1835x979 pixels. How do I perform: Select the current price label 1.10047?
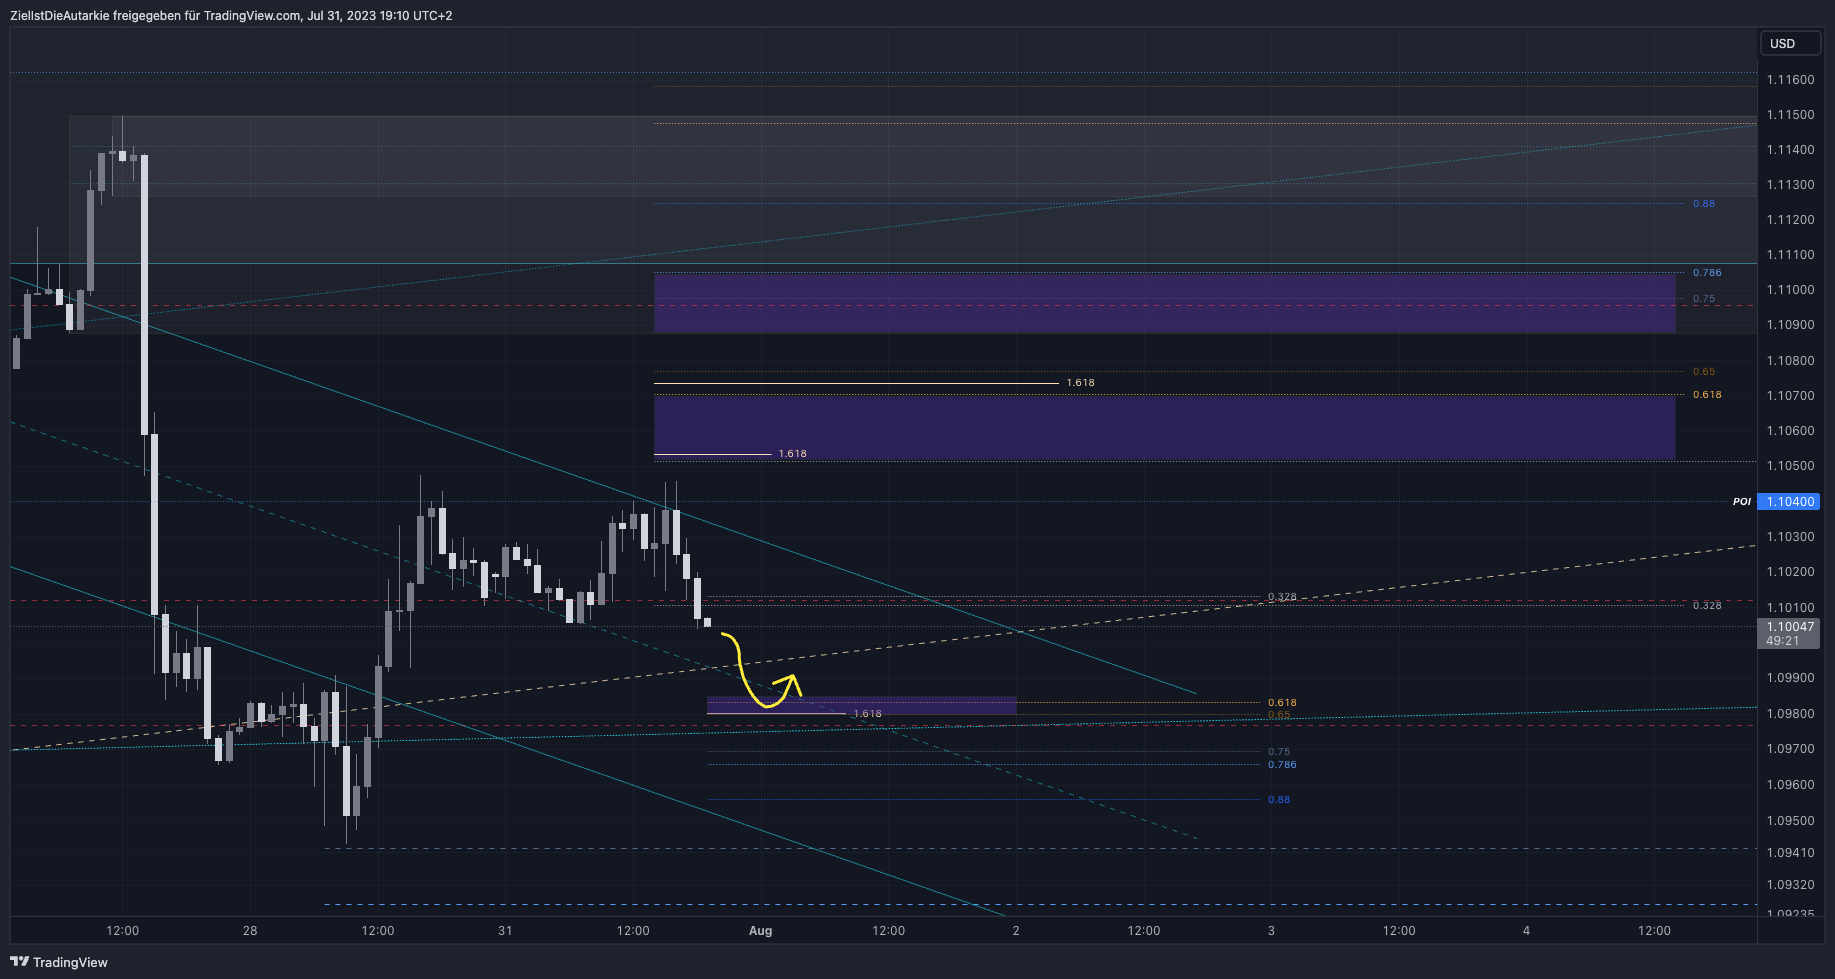pos(1789,627)
